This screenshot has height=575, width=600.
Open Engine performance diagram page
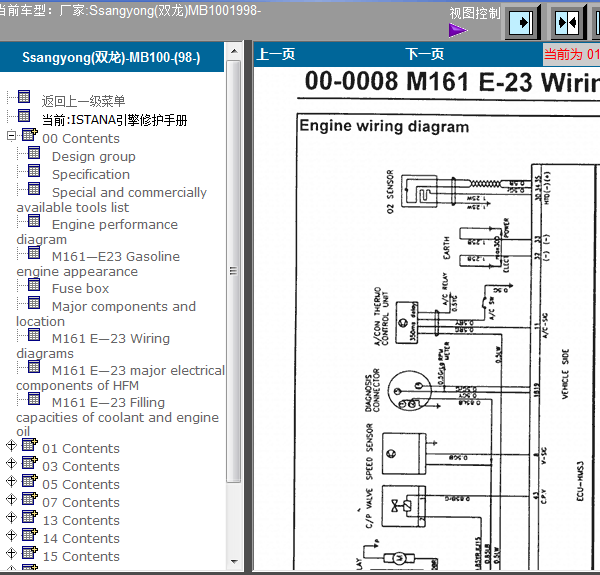click(97, 232)
